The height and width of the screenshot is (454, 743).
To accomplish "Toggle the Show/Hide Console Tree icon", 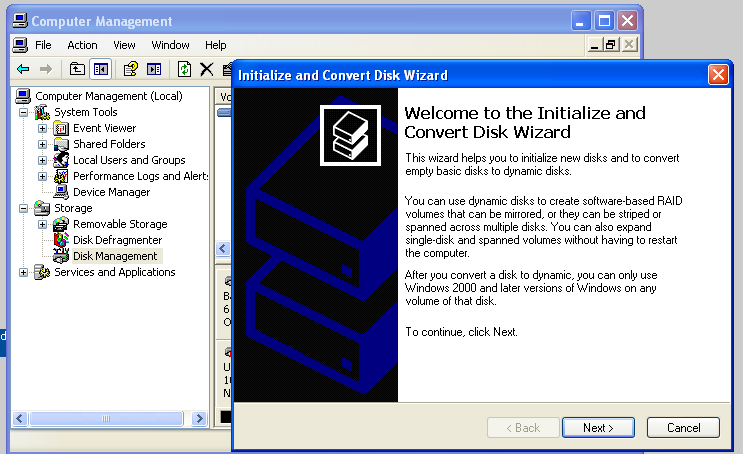I will coord(100,70).
